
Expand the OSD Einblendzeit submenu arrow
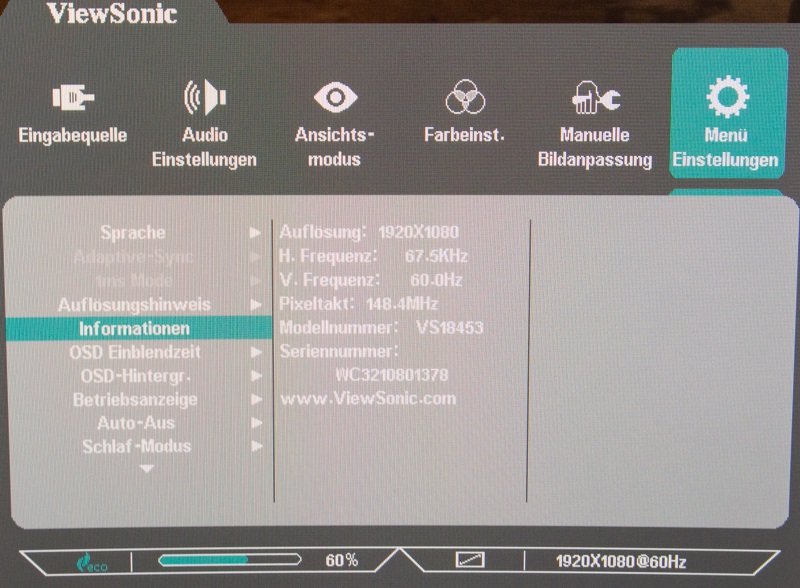coord(256,352)
